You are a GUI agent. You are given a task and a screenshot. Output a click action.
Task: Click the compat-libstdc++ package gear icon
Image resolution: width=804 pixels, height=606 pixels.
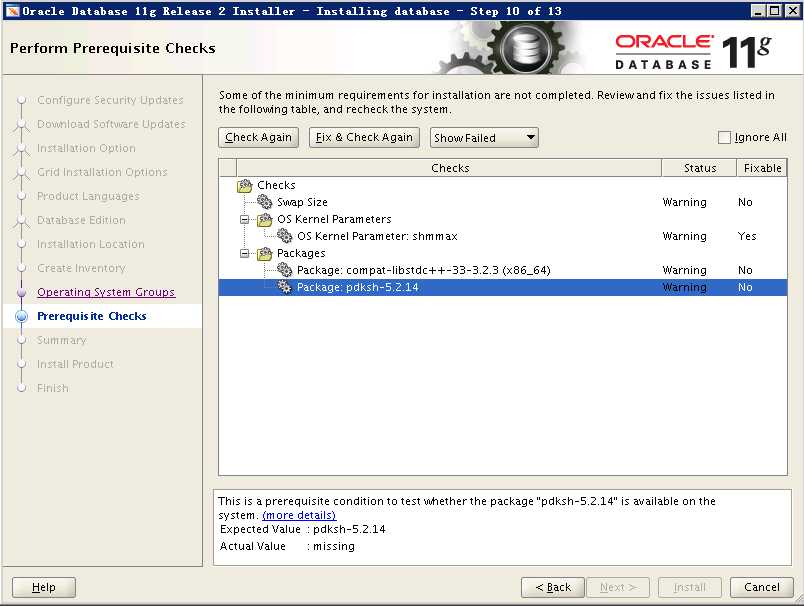[285, 270]
